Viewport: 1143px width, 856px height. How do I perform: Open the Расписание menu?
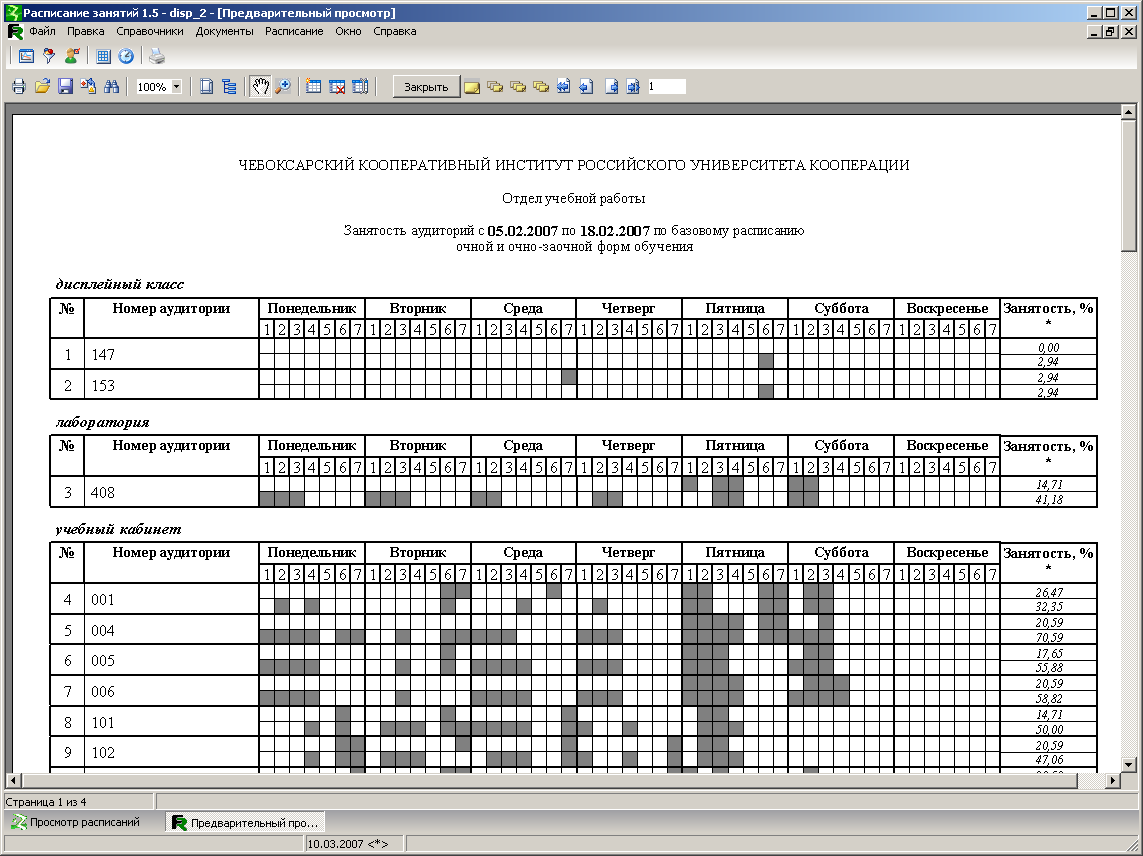coord(294,31)
